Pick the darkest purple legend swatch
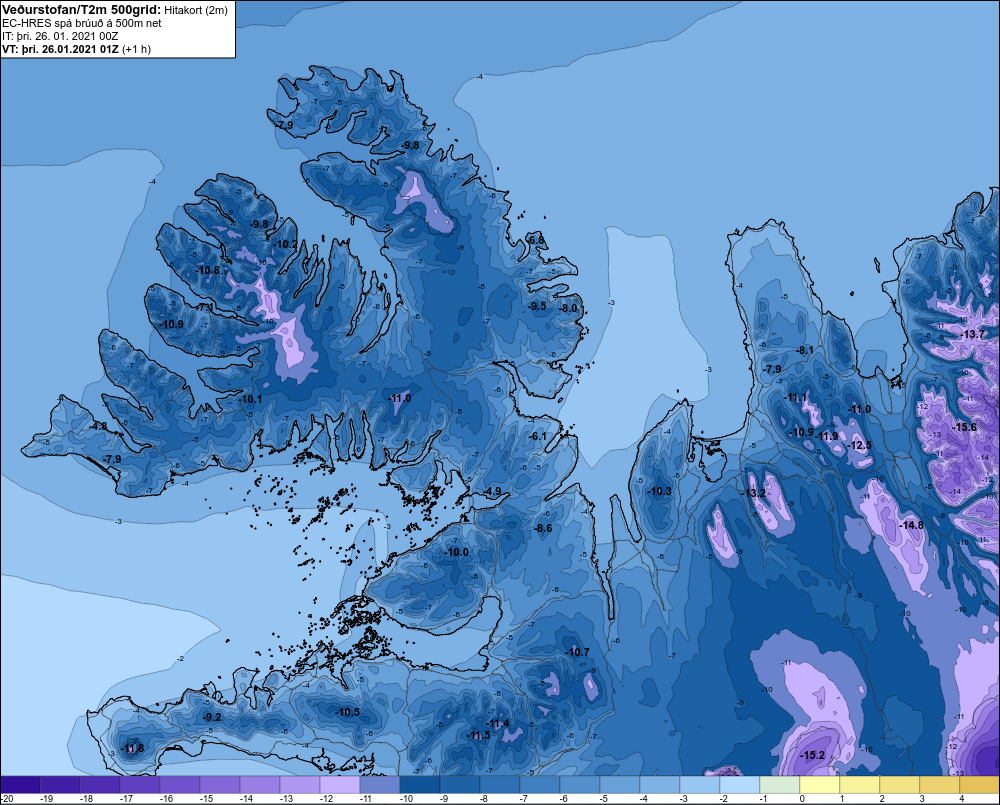The image size is (1000, 805). pos(20,785)
